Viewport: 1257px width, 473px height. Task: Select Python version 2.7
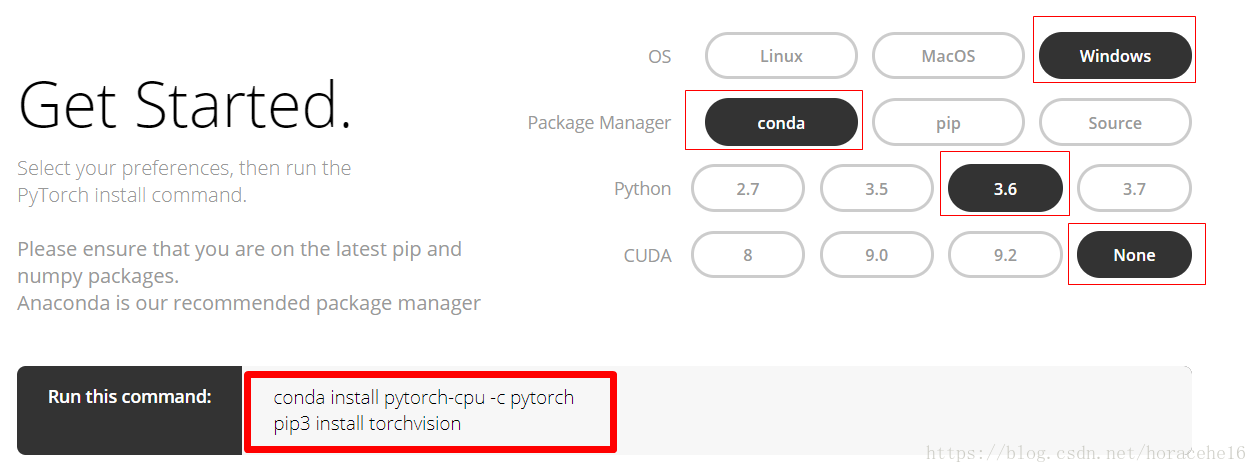748,189
